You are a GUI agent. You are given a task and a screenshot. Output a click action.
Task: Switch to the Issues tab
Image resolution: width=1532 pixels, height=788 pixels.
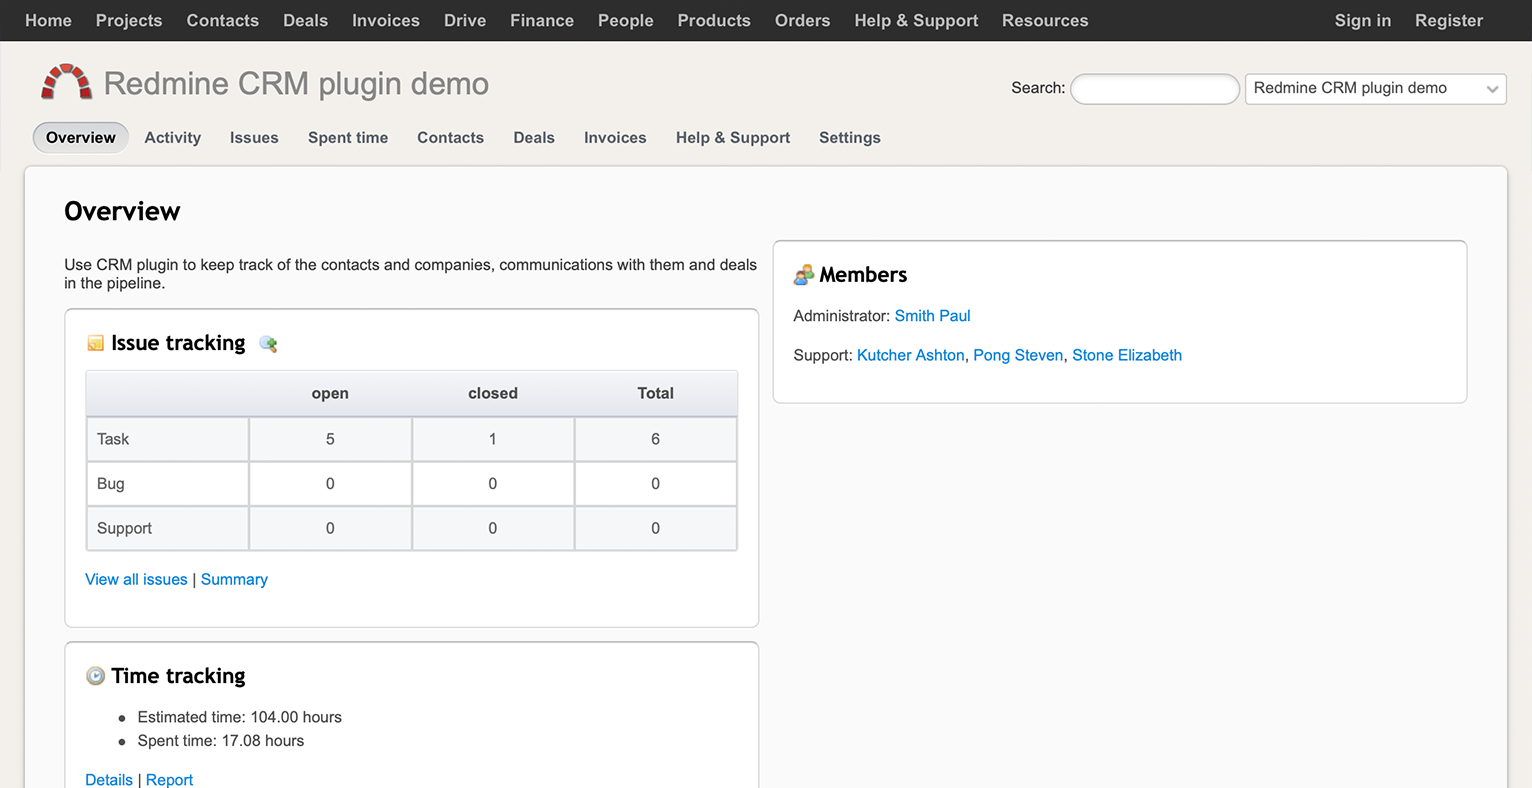point(254,138)
